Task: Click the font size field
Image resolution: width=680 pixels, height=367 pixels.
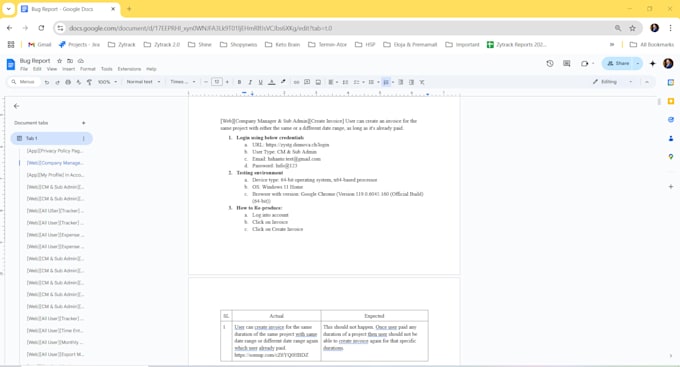Action: [217, 82]
